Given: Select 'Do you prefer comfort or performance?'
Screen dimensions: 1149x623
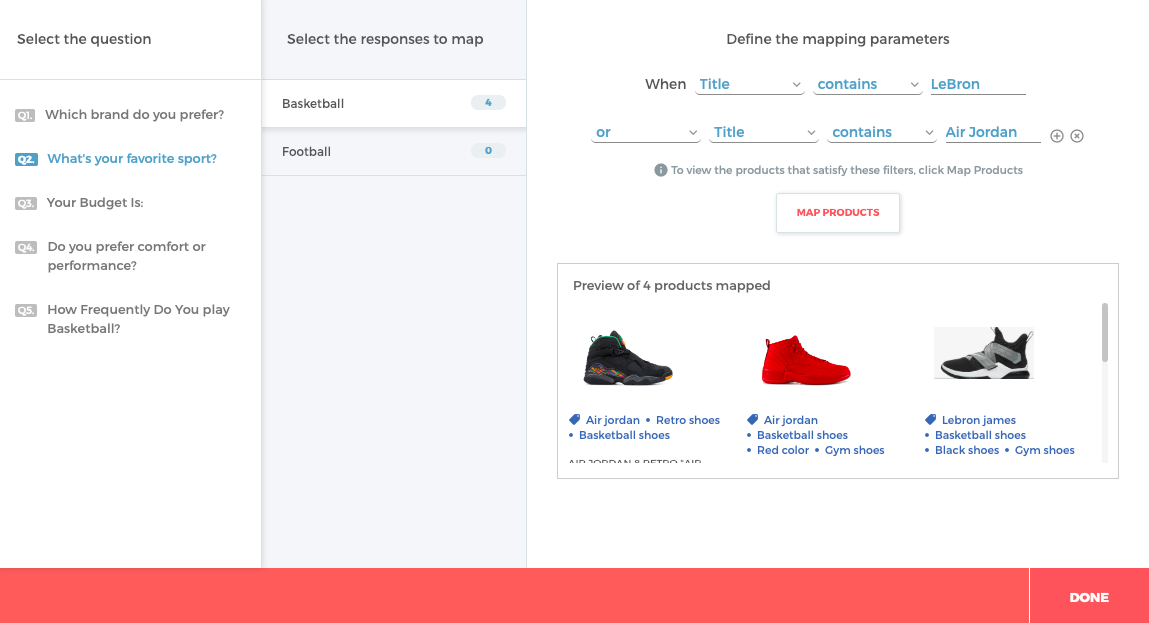Looking at the screenshot, I should (127, 256).
